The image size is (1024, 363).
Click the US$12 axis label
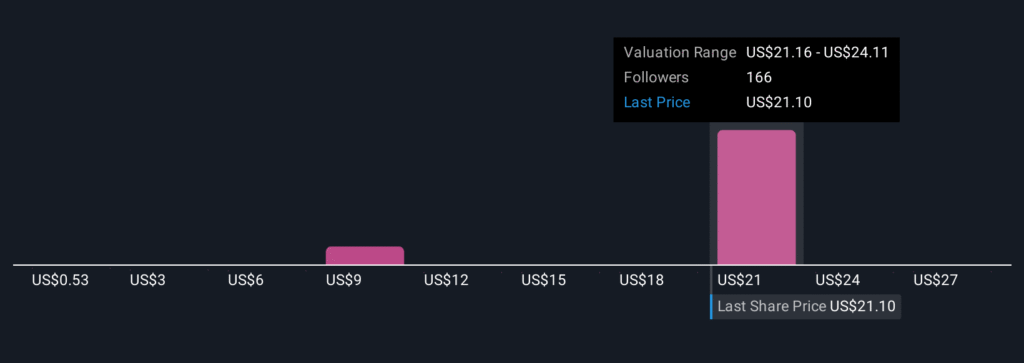[446, 281]
